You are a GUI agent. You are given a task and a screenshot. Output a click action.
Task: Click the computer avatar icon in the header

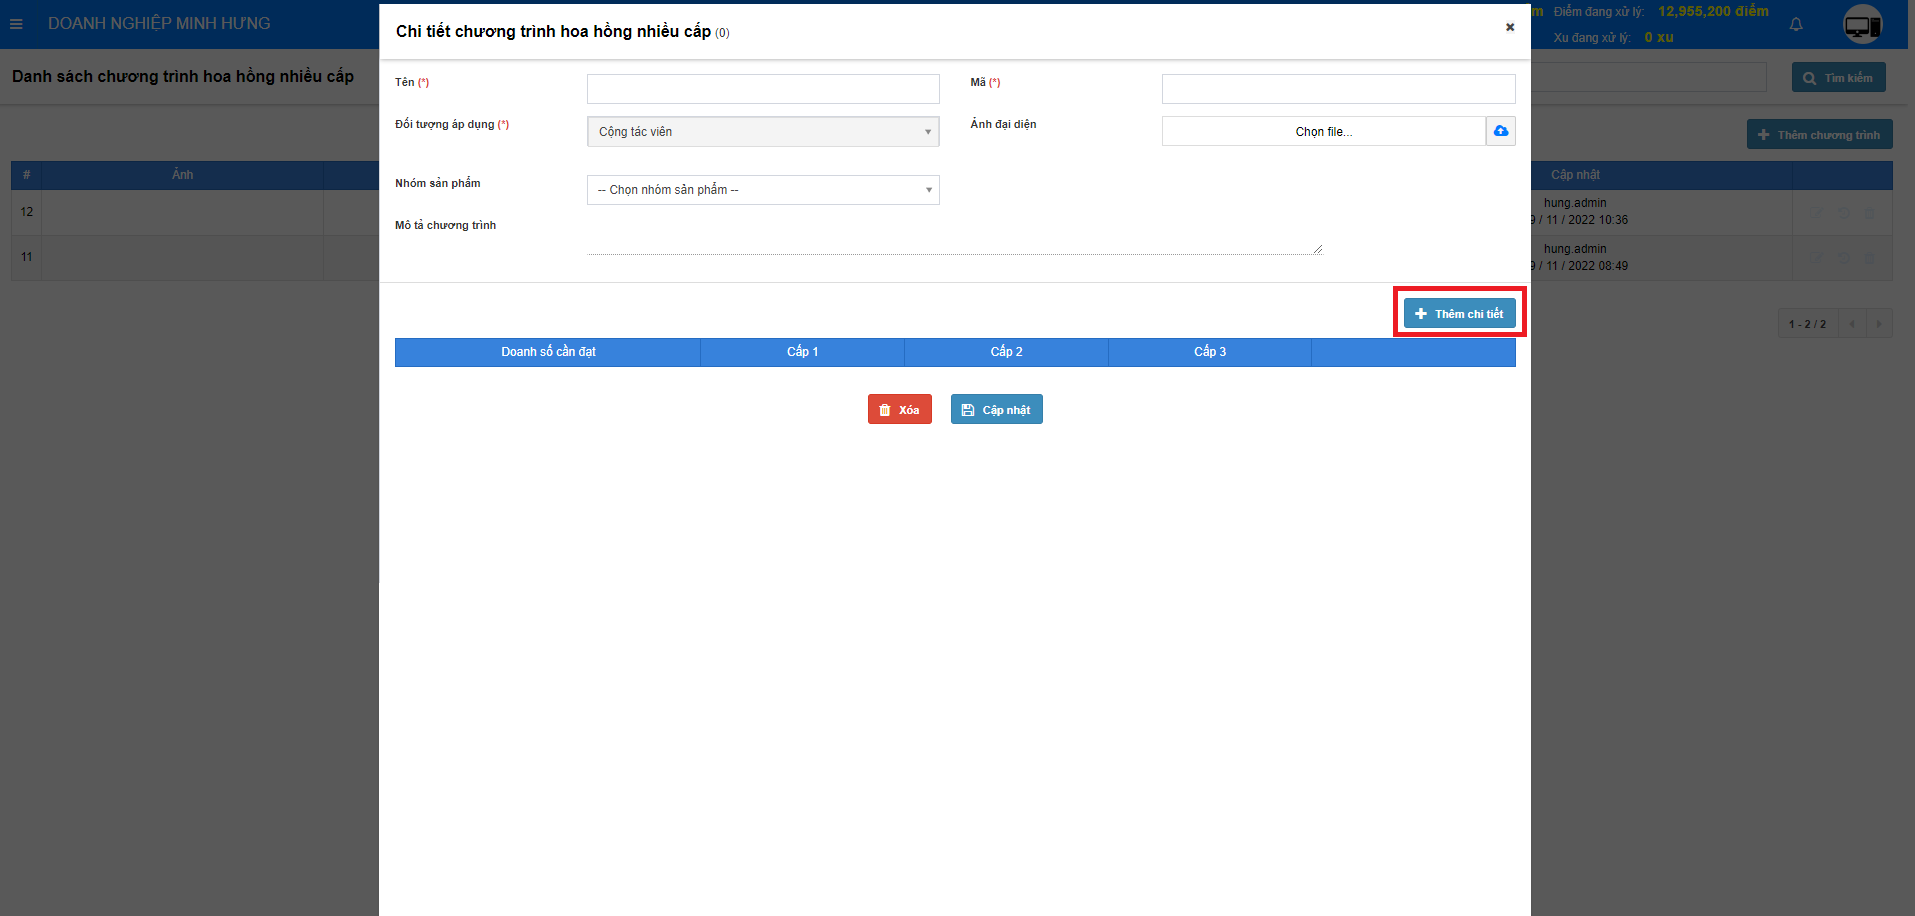click(x=1862, y=25)
